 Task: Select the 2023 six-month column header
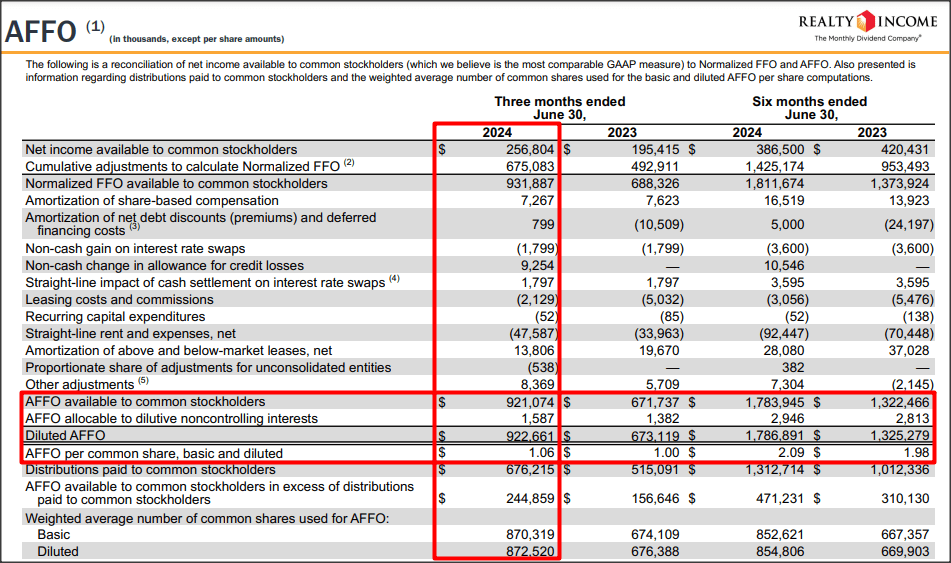tap(872, 132)
